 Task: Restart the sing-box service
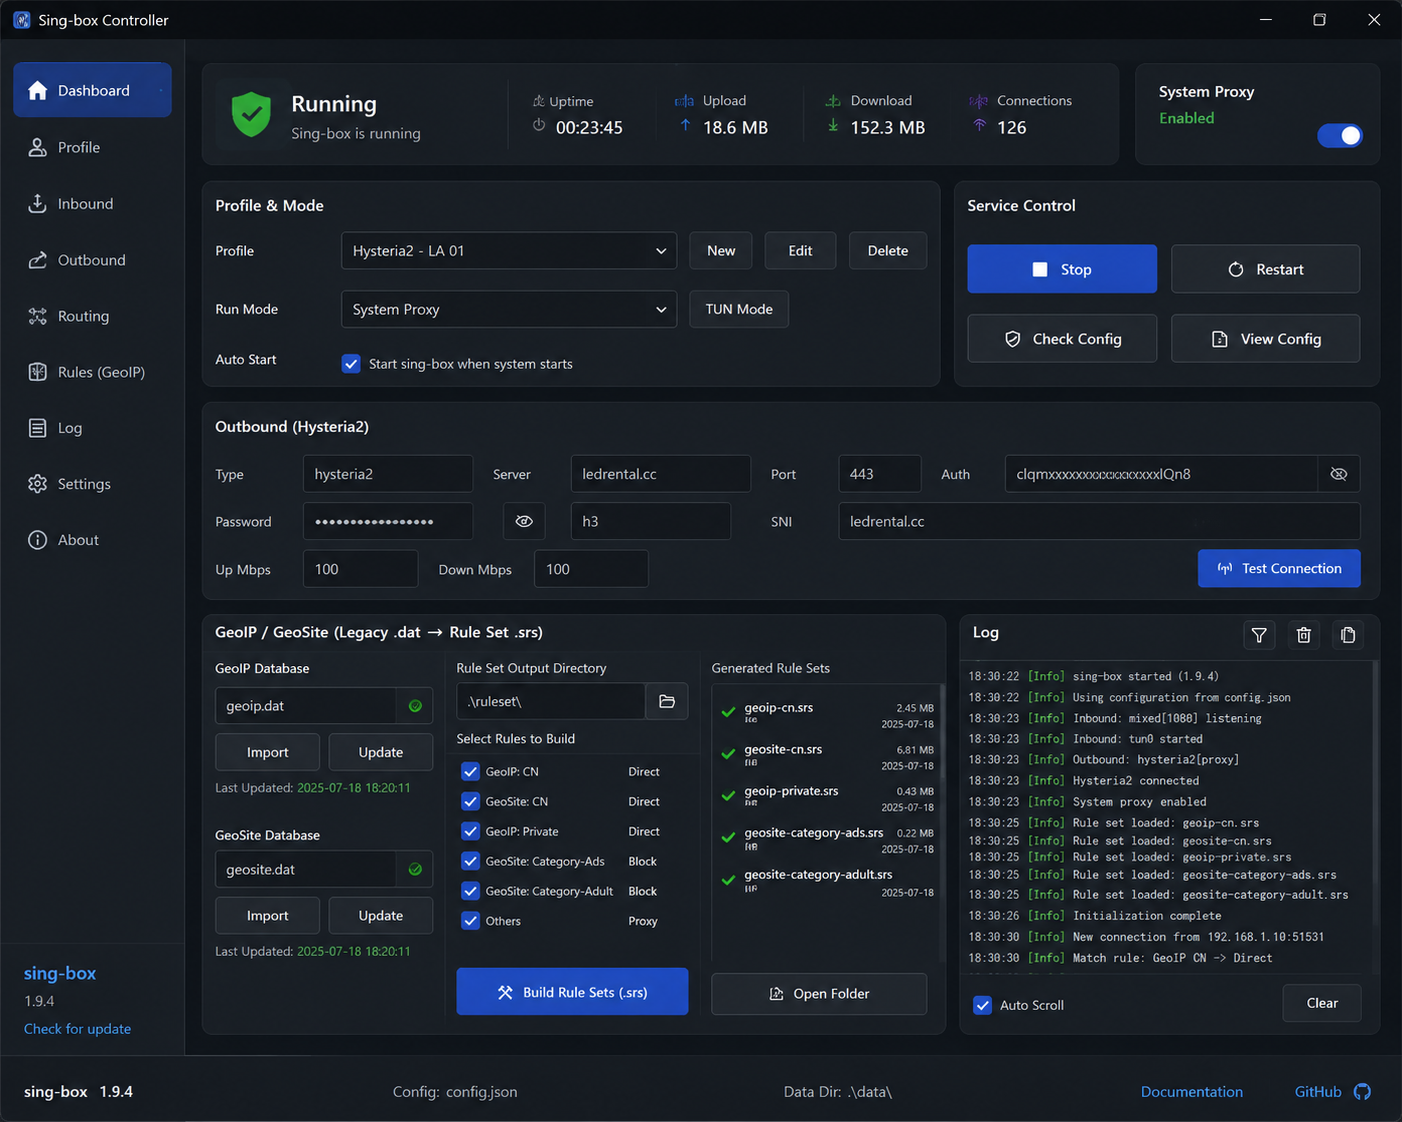pos(1265,269)
